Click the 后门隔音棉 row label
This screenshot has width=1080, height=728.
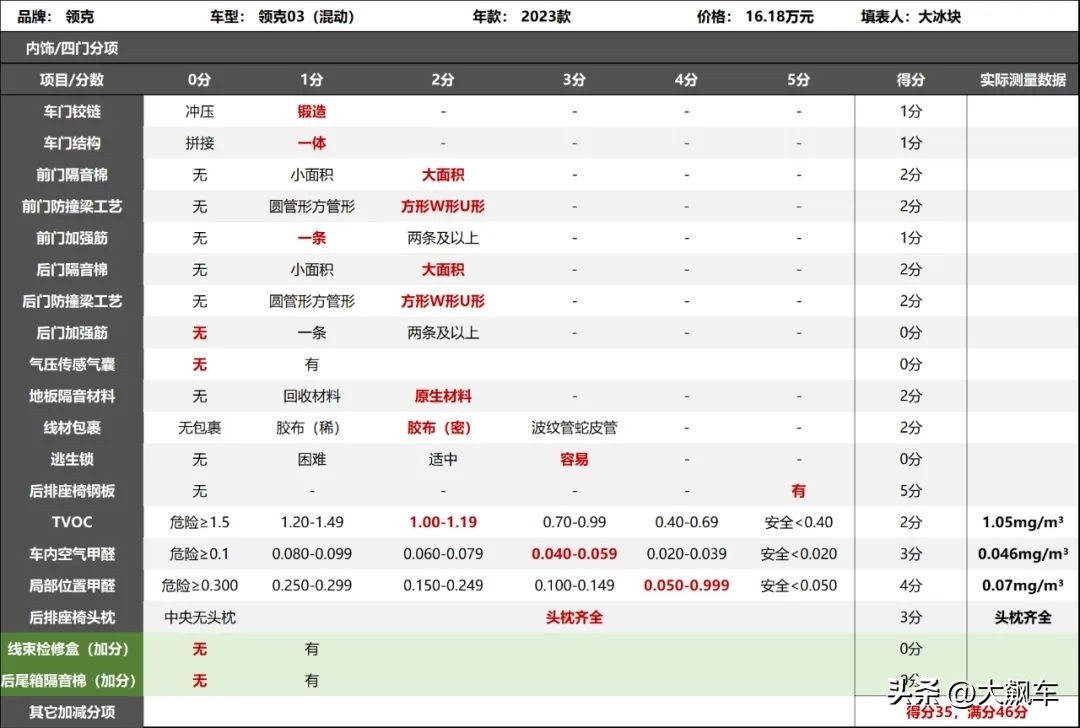click(72, 270)
